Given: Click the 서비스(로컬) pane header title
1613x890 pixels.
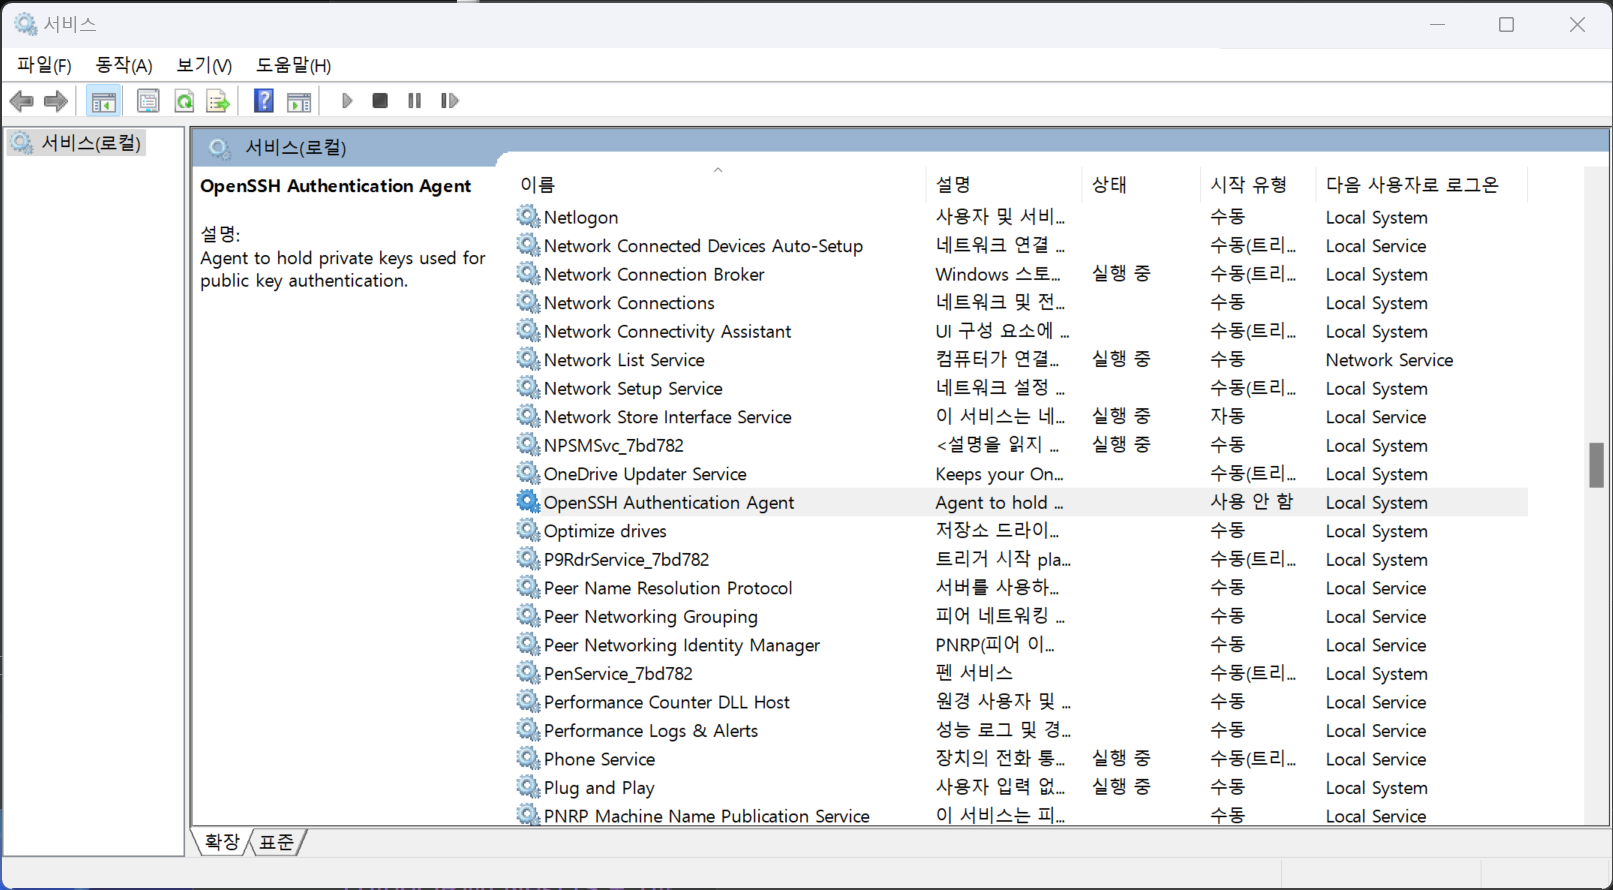Looking at the screenshot, I should (296, 148).
